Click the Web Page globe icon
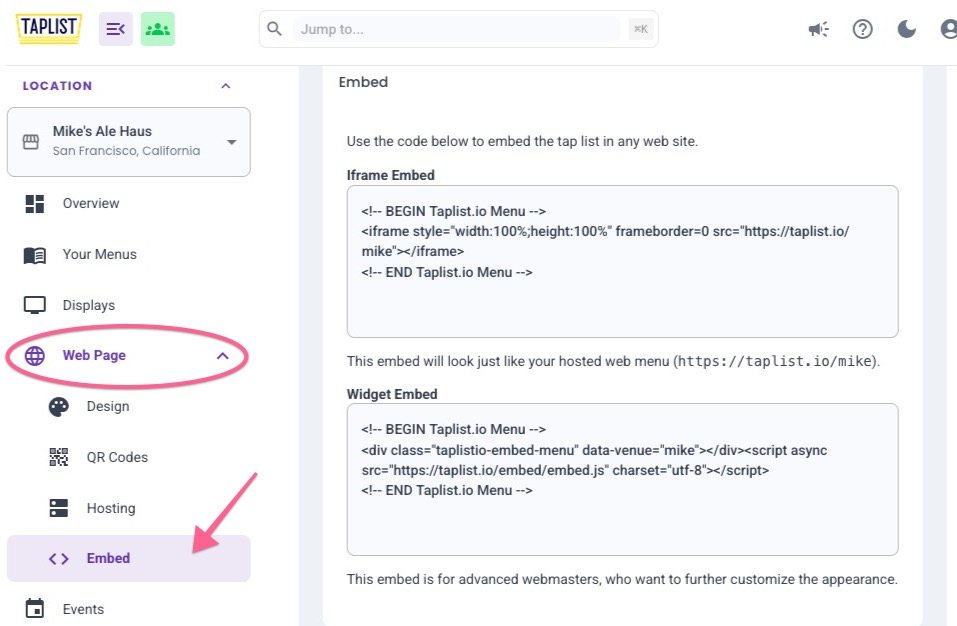 tap(35, 356)
